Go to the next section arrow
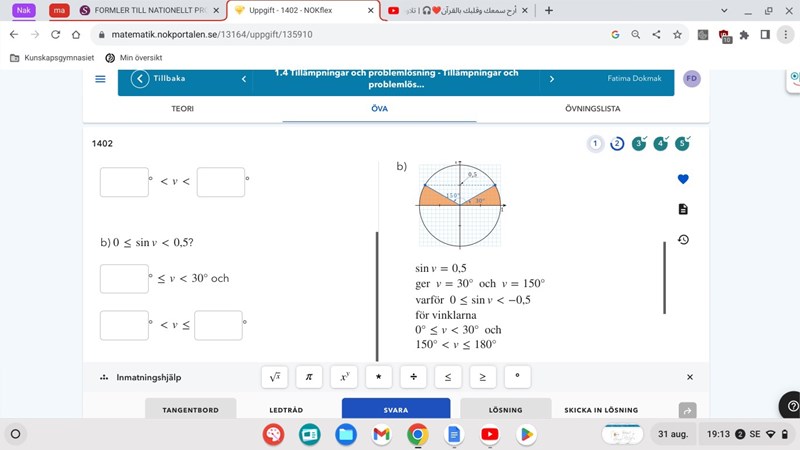Viewport: 800px width, 450px height. 551,79
